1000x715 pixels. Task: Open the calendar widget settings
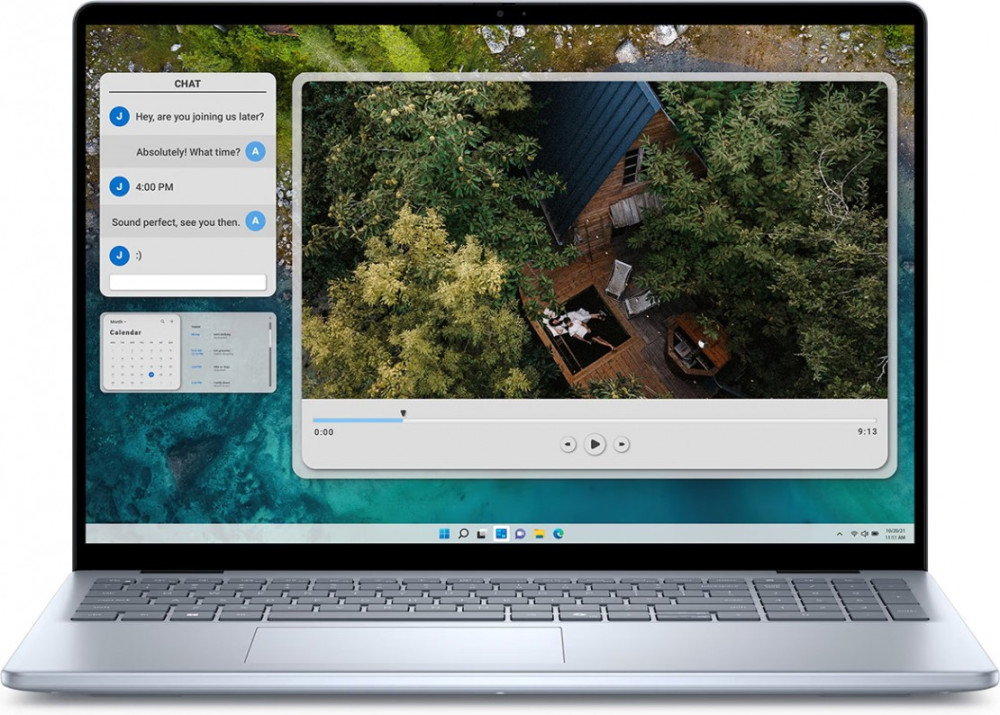click(172, 320)
